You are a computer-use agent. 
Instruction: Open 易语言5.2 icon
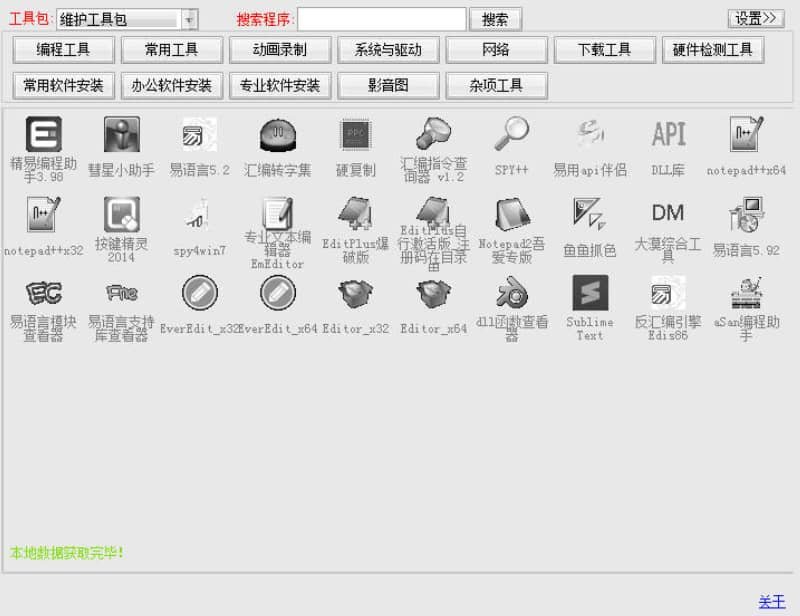pos(199,135)
